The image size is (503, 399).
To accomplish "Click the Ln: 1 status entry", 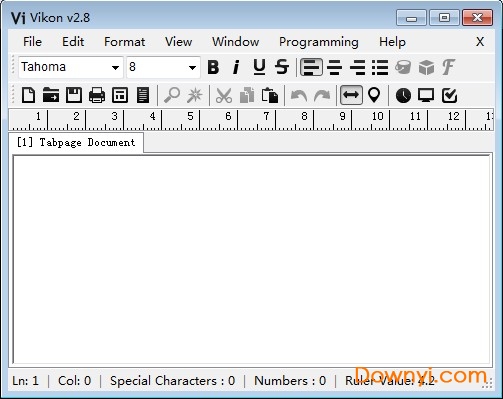I will [25, 381].
